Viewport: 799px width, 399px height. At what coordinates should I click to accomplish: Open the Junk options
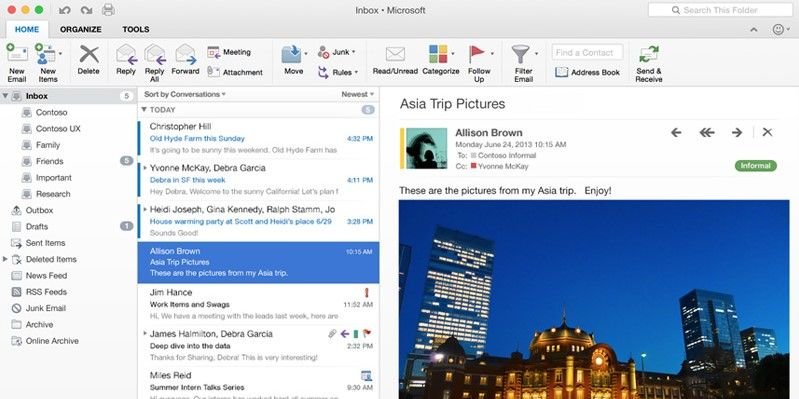click(336, 52)
